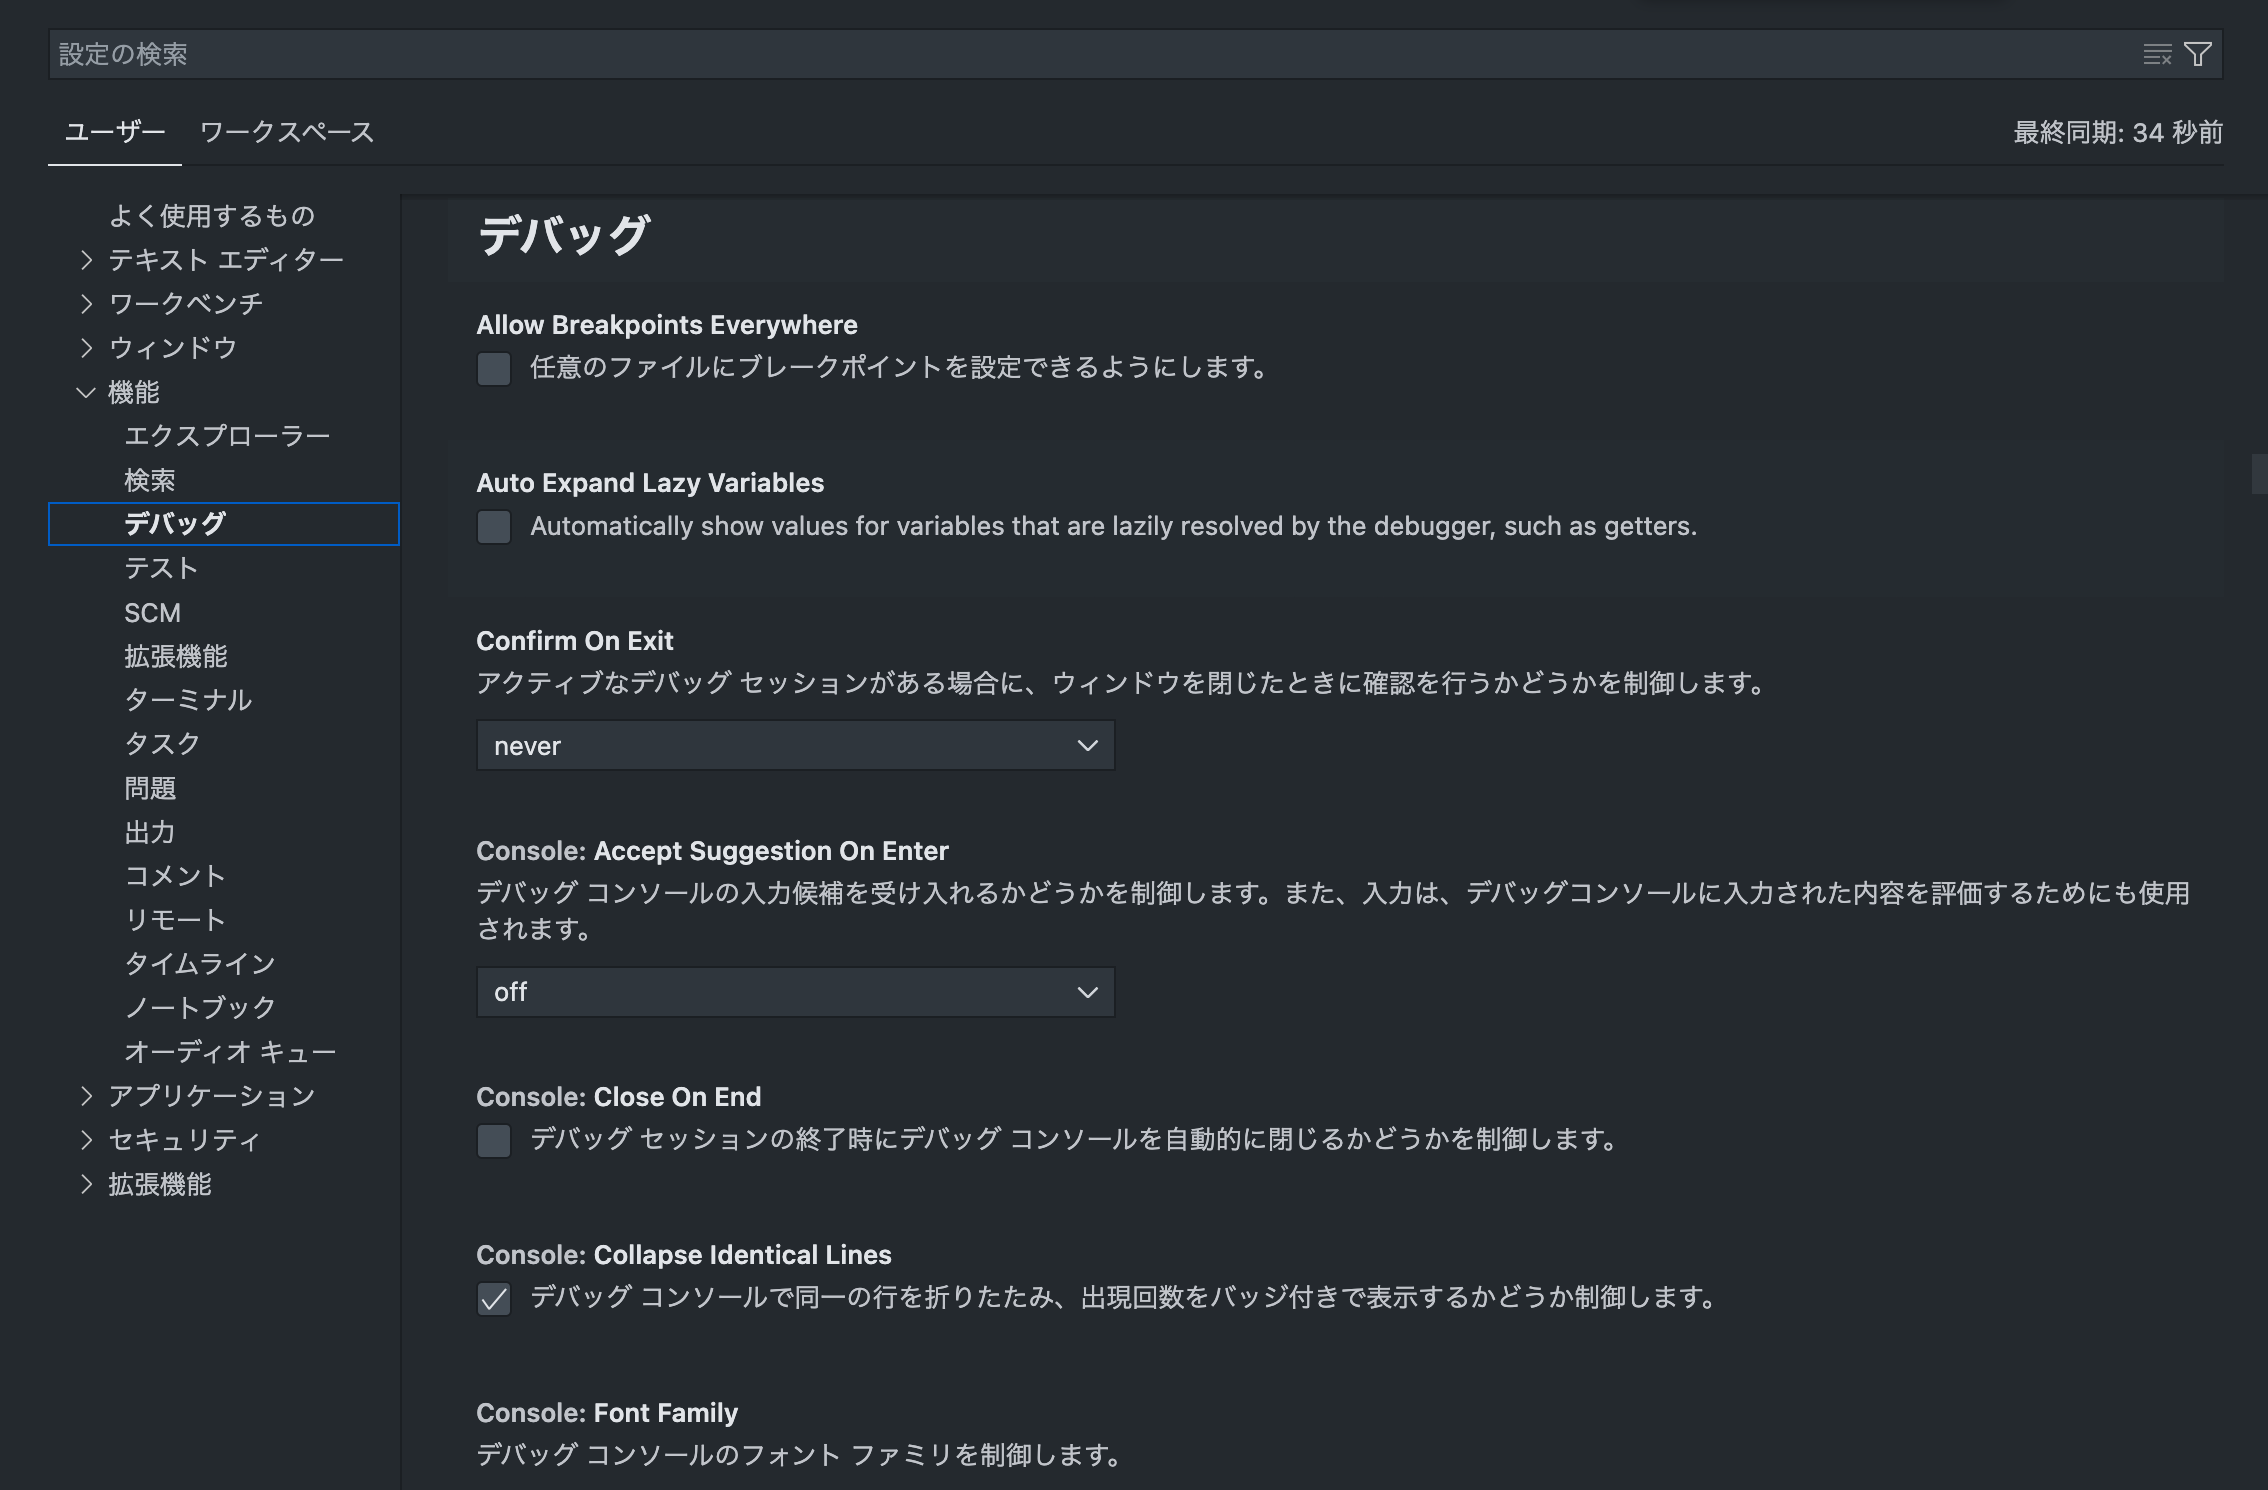Click the 最終同期 sync status text
Viewport: 2268px width, 1490px height.
2116,131
